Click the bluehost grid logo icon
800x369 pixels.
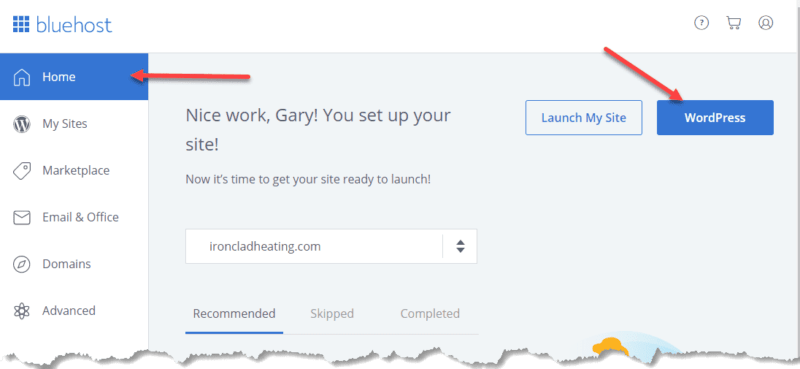pyautogui.click(x=21, y=24)
